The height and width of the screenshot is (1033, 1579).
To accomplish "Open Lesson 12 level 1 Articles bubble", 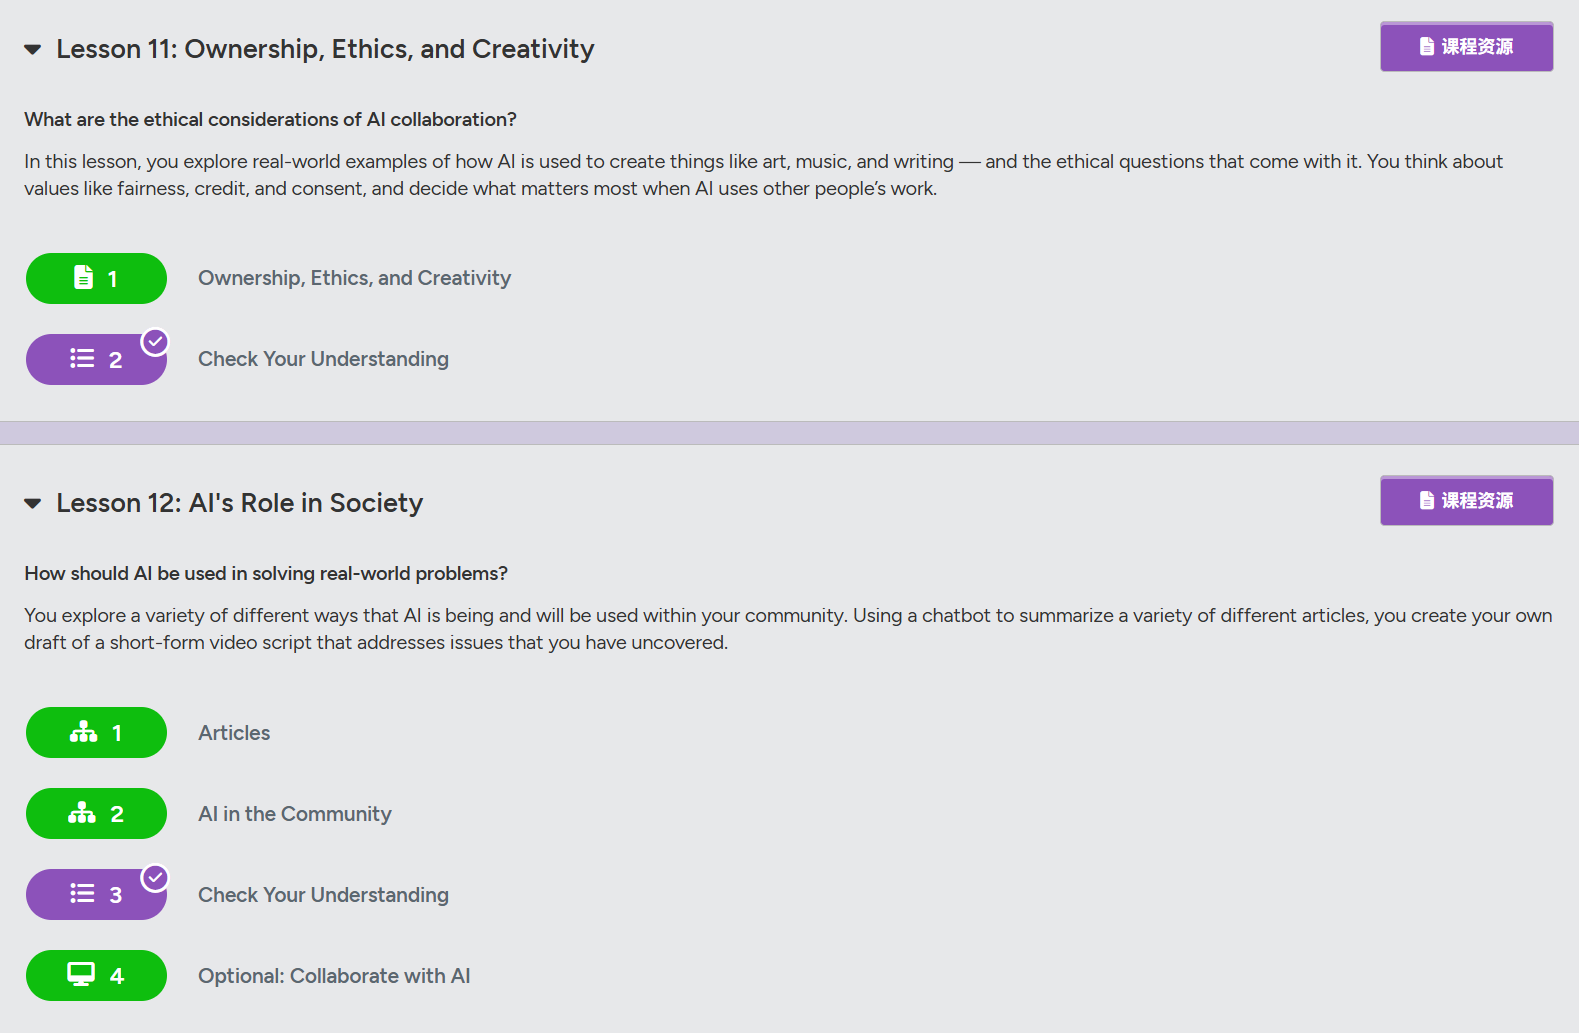I will tap(96, 733).
